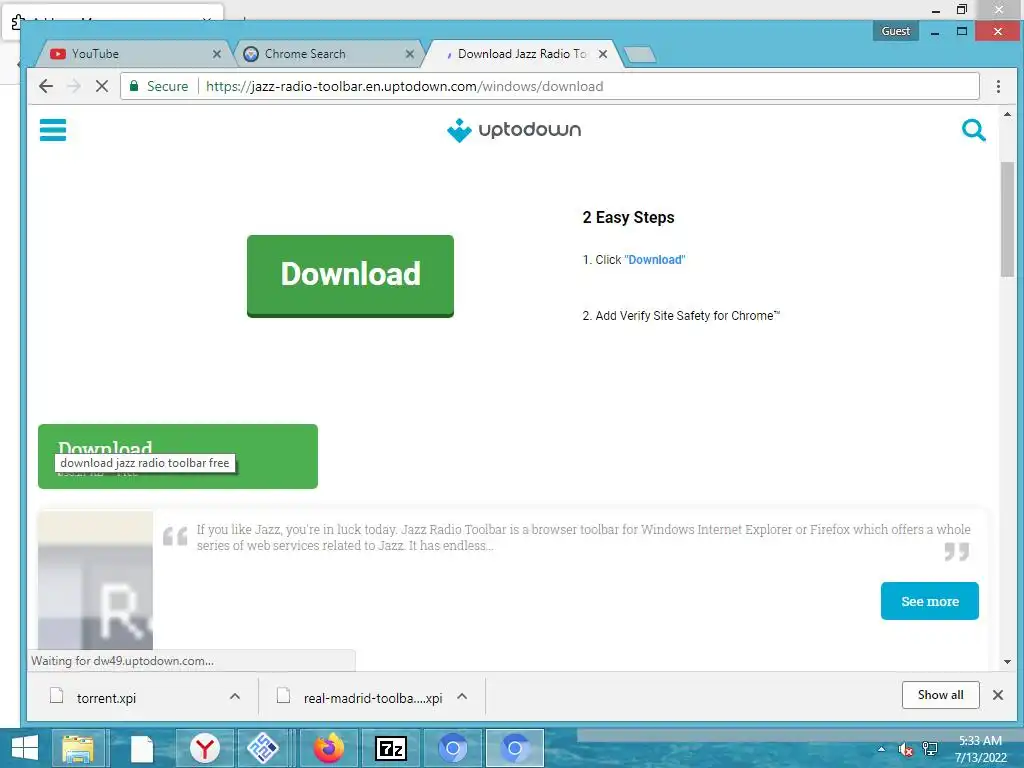The width and height of the screenshot is (1024, 768).
Task: Launch Yandex browser from the taskbar
Action: pos(205,748)
